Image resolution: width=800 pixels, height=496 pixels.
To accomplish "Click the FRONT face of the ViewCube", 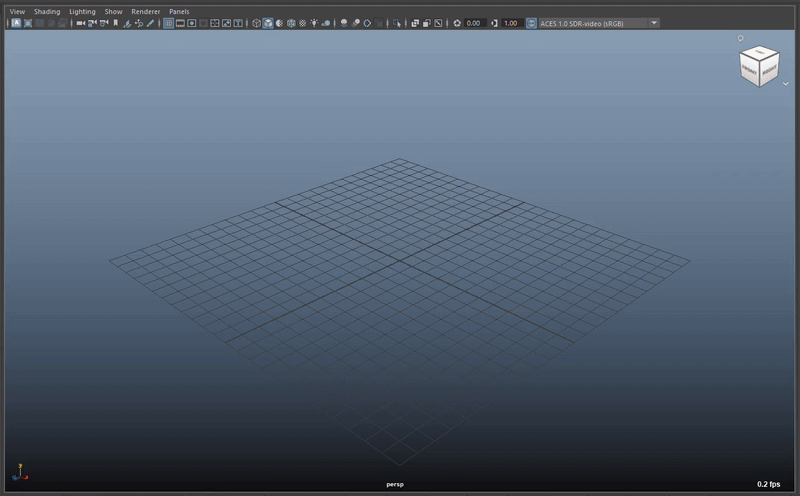I will coord(751,71).
